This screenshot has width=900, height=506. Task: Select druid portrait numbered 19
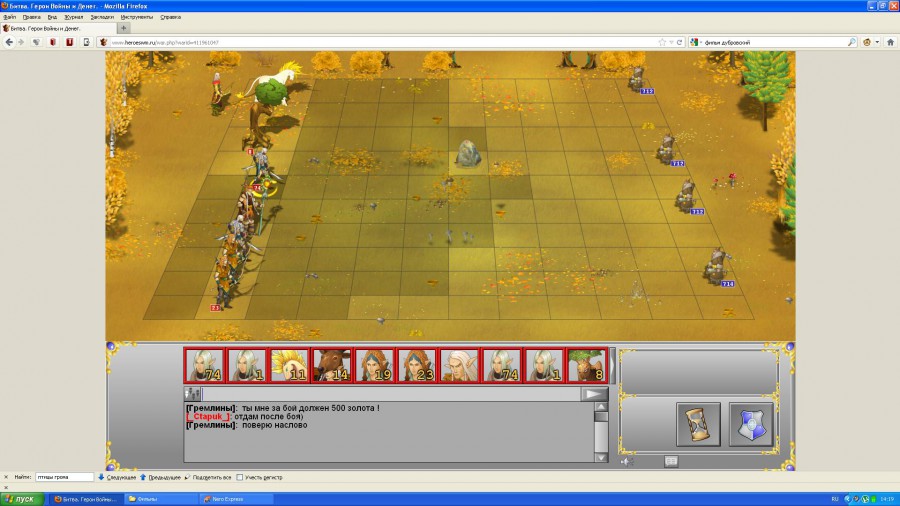click(x=374, y=365)
